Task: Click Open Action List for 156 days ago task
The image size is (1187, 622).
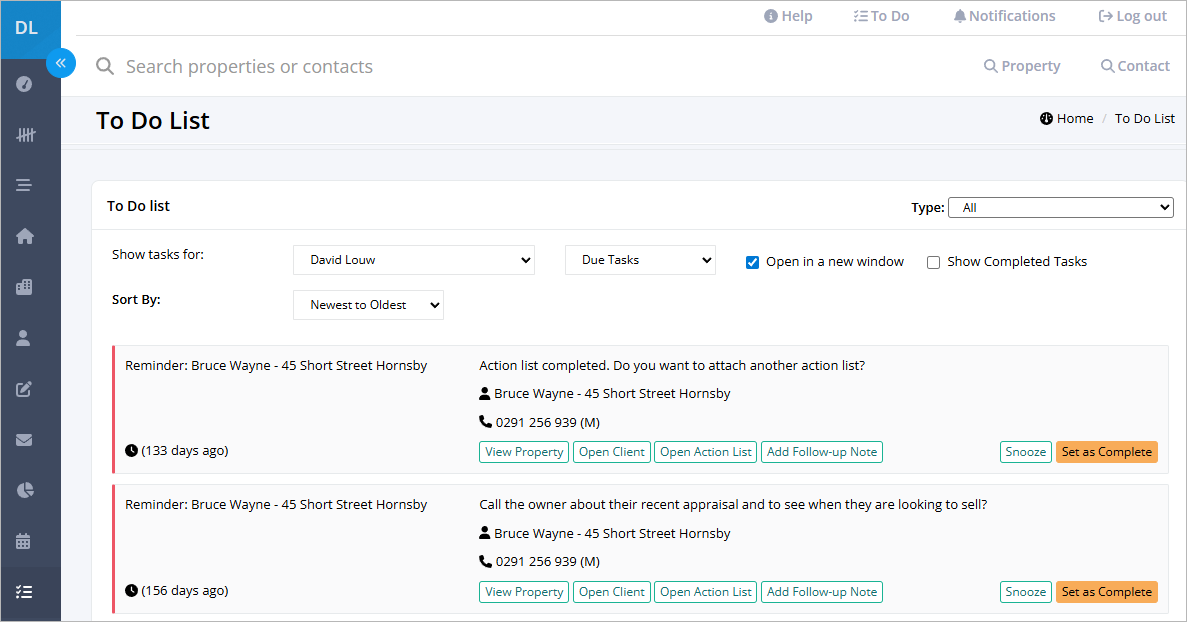Action: click(706, 592)
